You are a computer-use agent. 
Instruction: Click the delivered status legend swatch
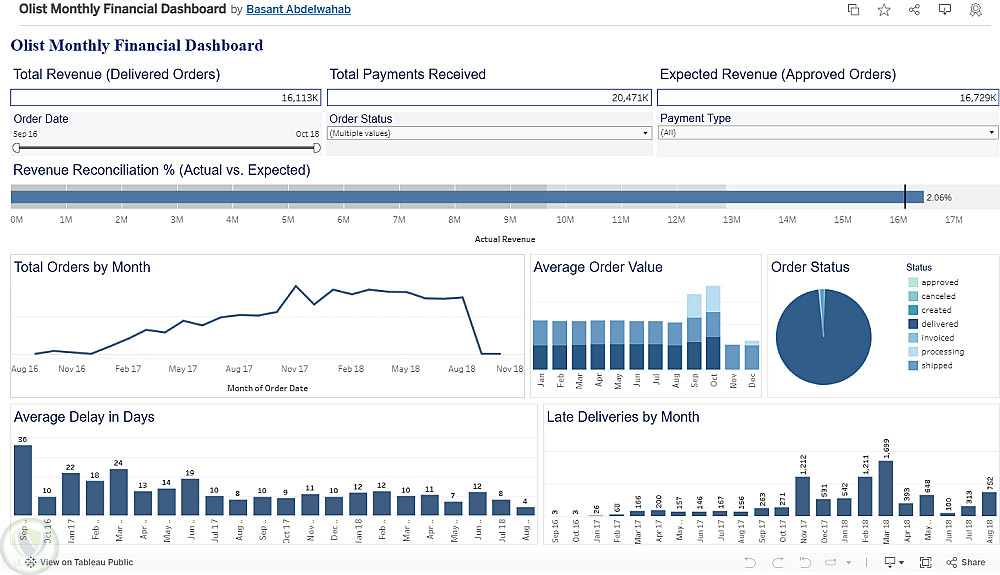pos(912,324)
